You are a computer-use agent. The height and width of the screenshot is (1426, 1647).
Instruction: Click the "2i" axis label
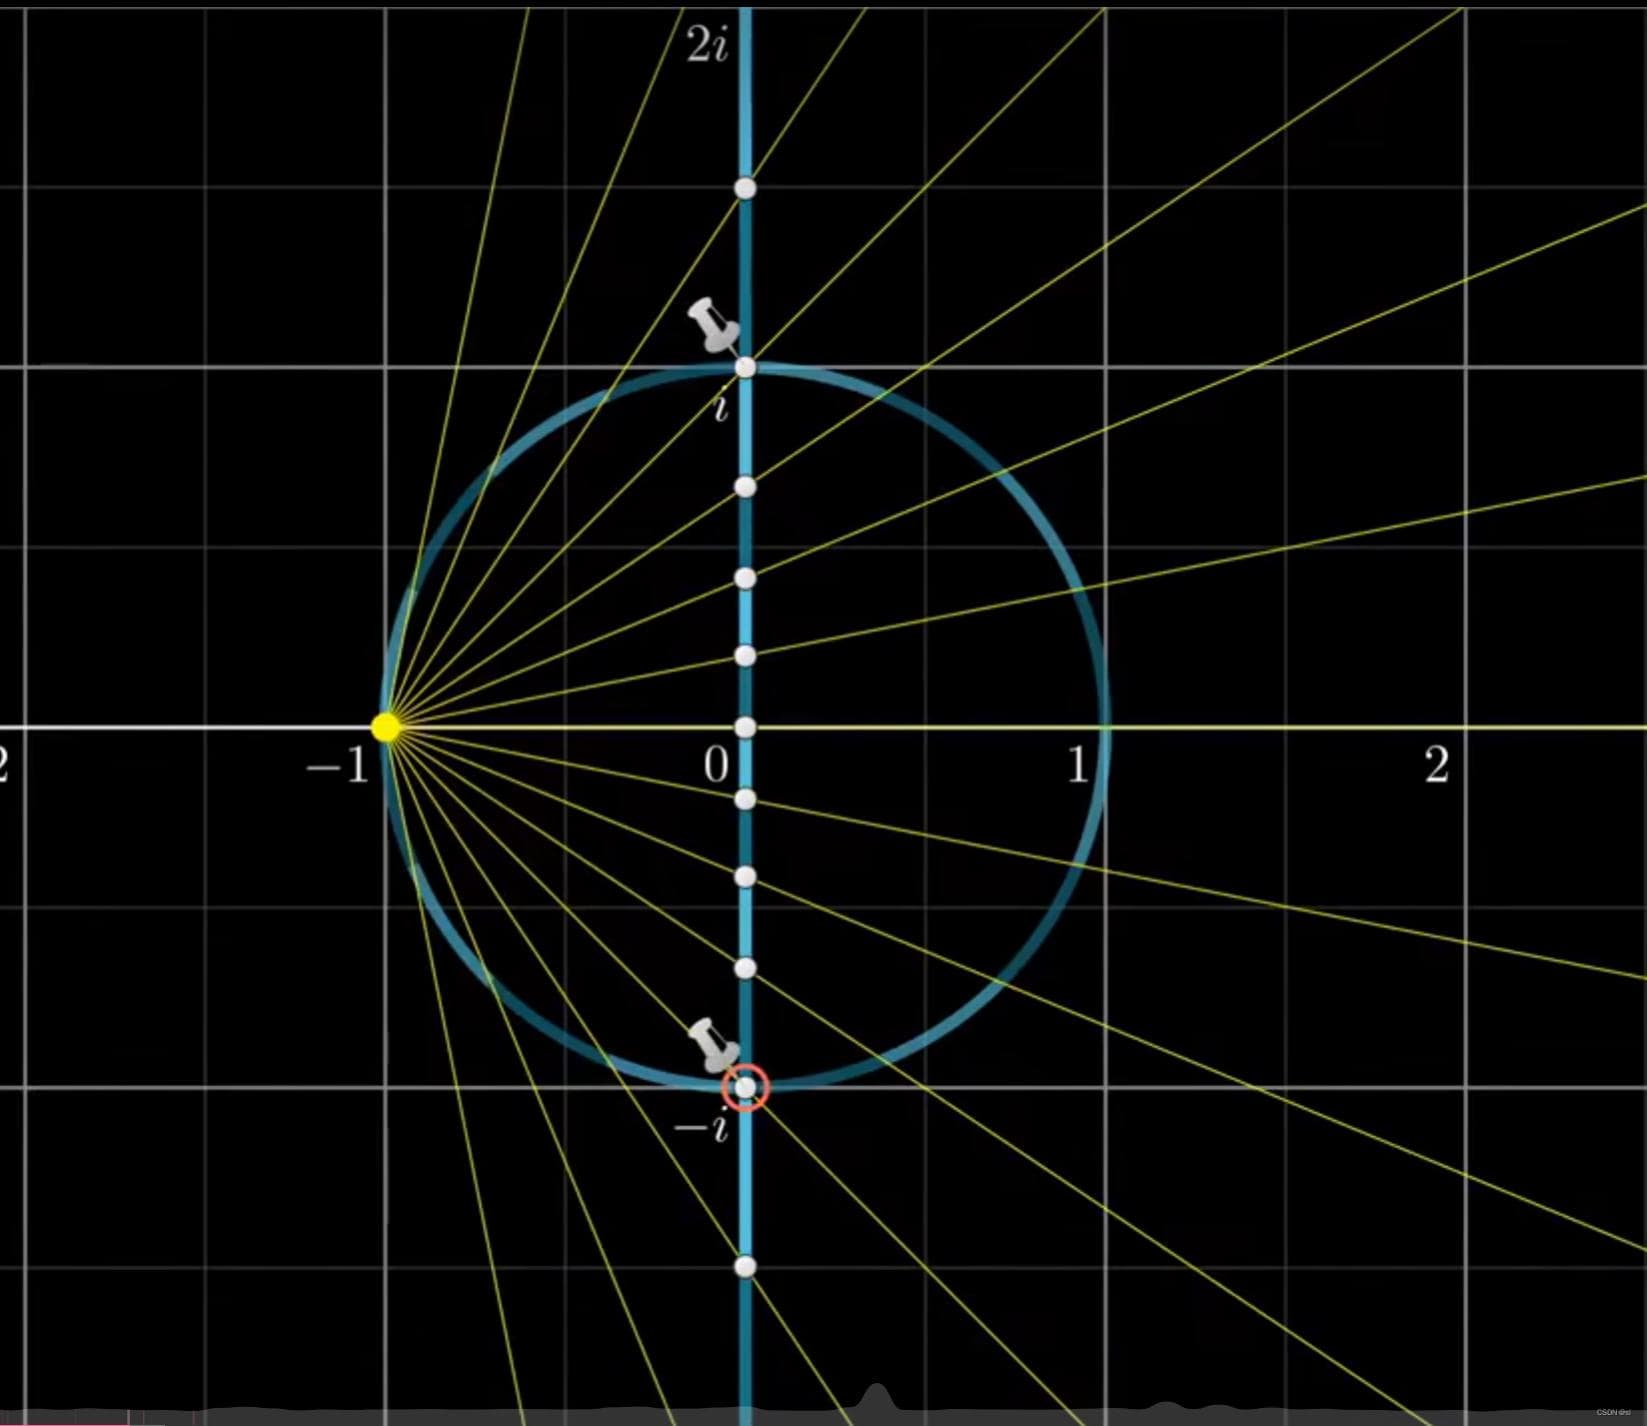coord(707,45)
